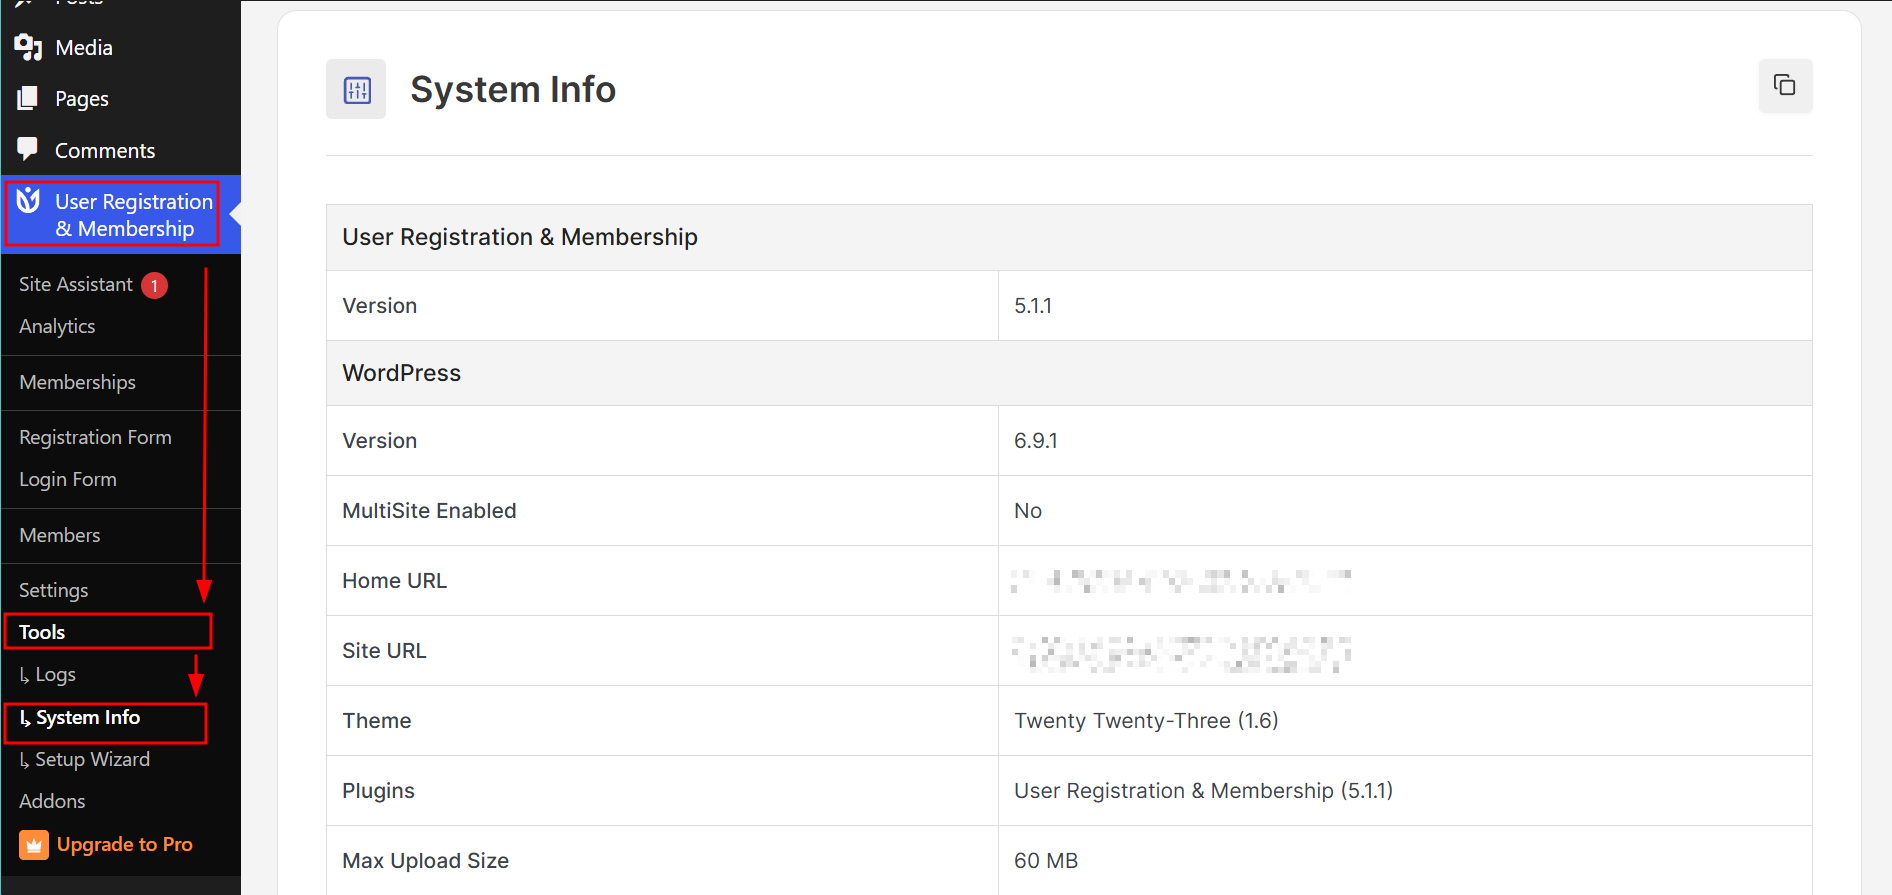Click the System Info sliders icon
Screen dimensions: 1892x895
pos(356,90)
